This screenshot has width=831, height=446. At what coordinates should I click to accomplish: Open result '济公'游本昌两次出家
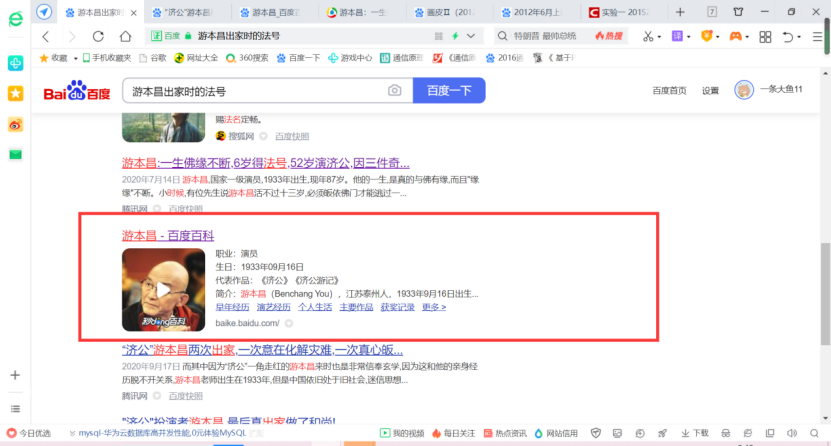click(x=262, y=350)
